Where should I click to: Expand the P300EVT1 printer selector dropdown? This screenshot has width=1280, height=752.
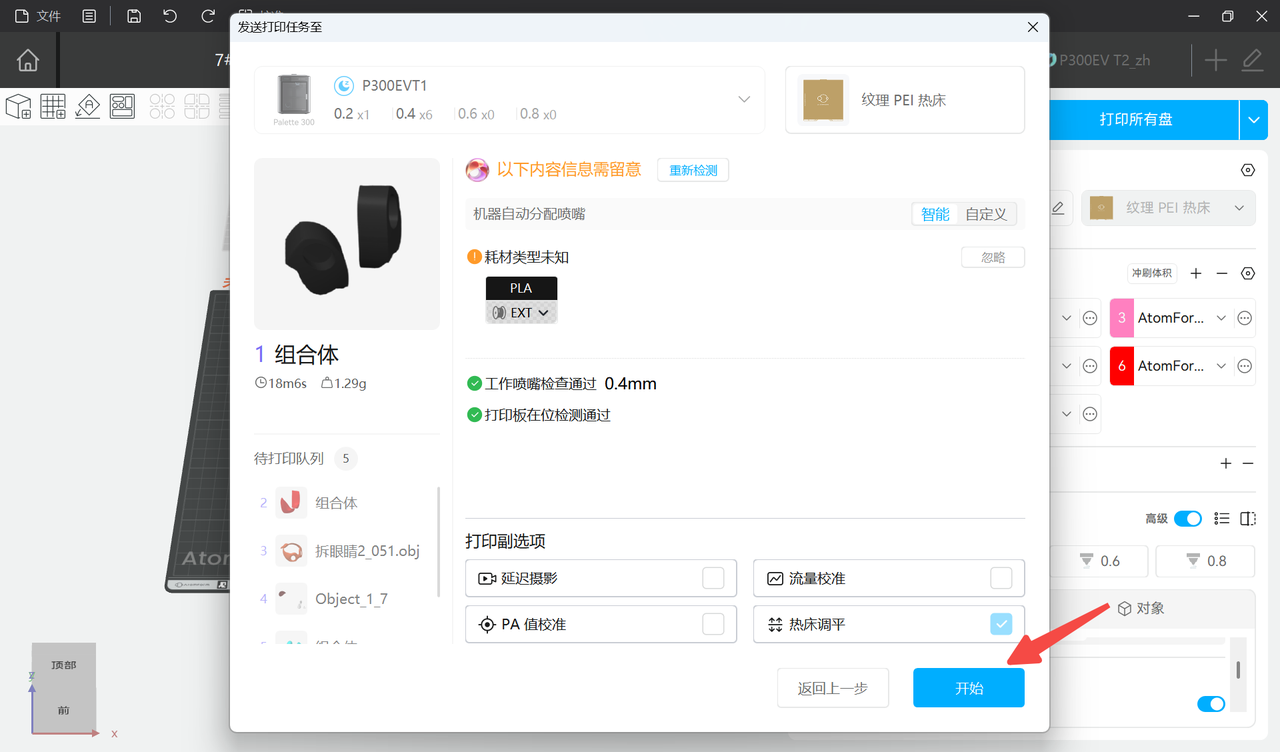click(744, 99)
